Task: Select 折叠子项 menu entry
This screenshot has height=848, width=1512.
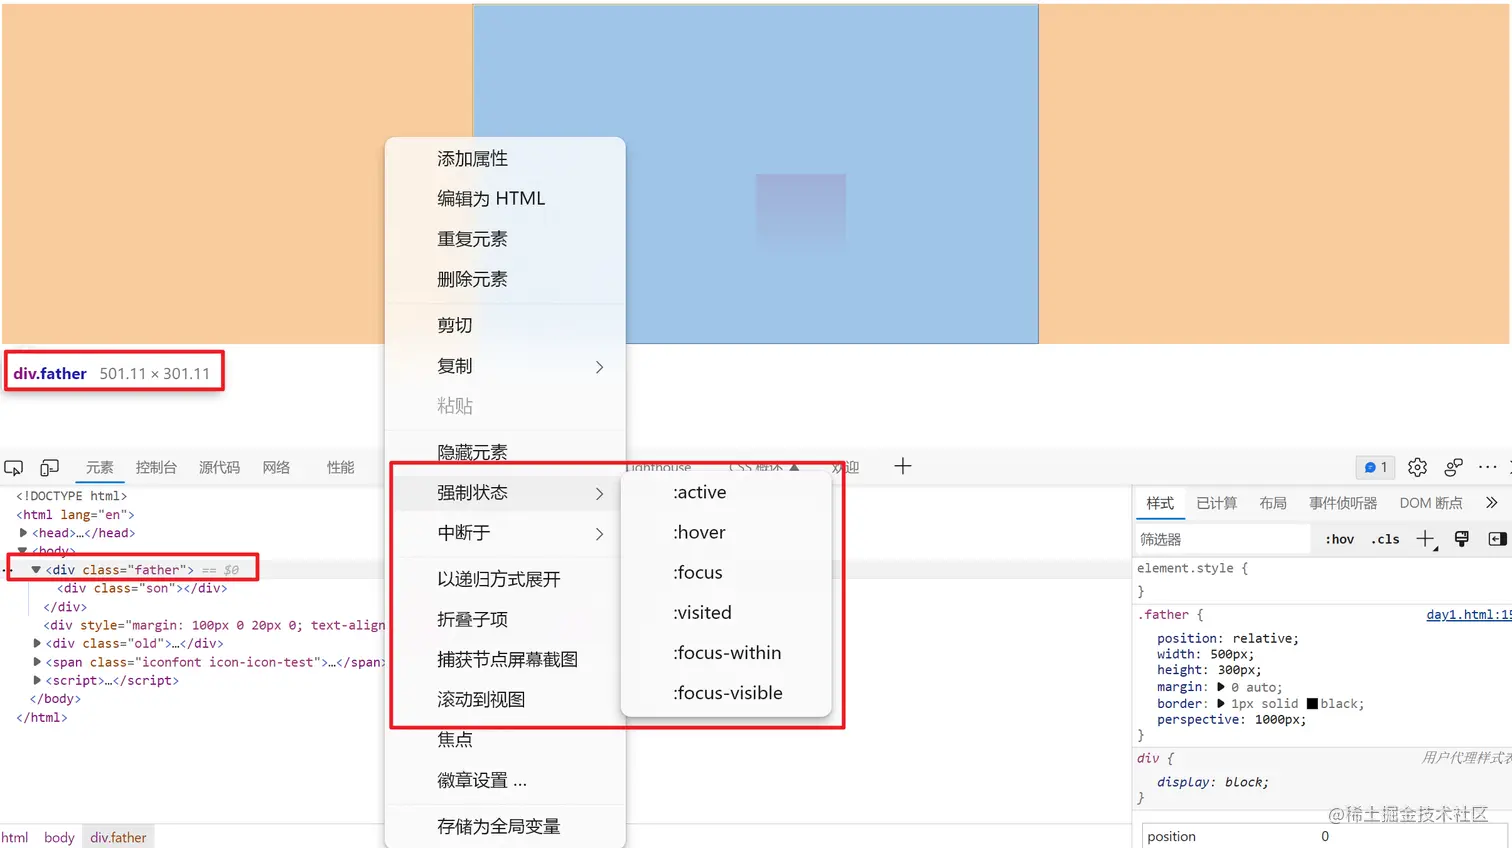Action: point(505,619)
